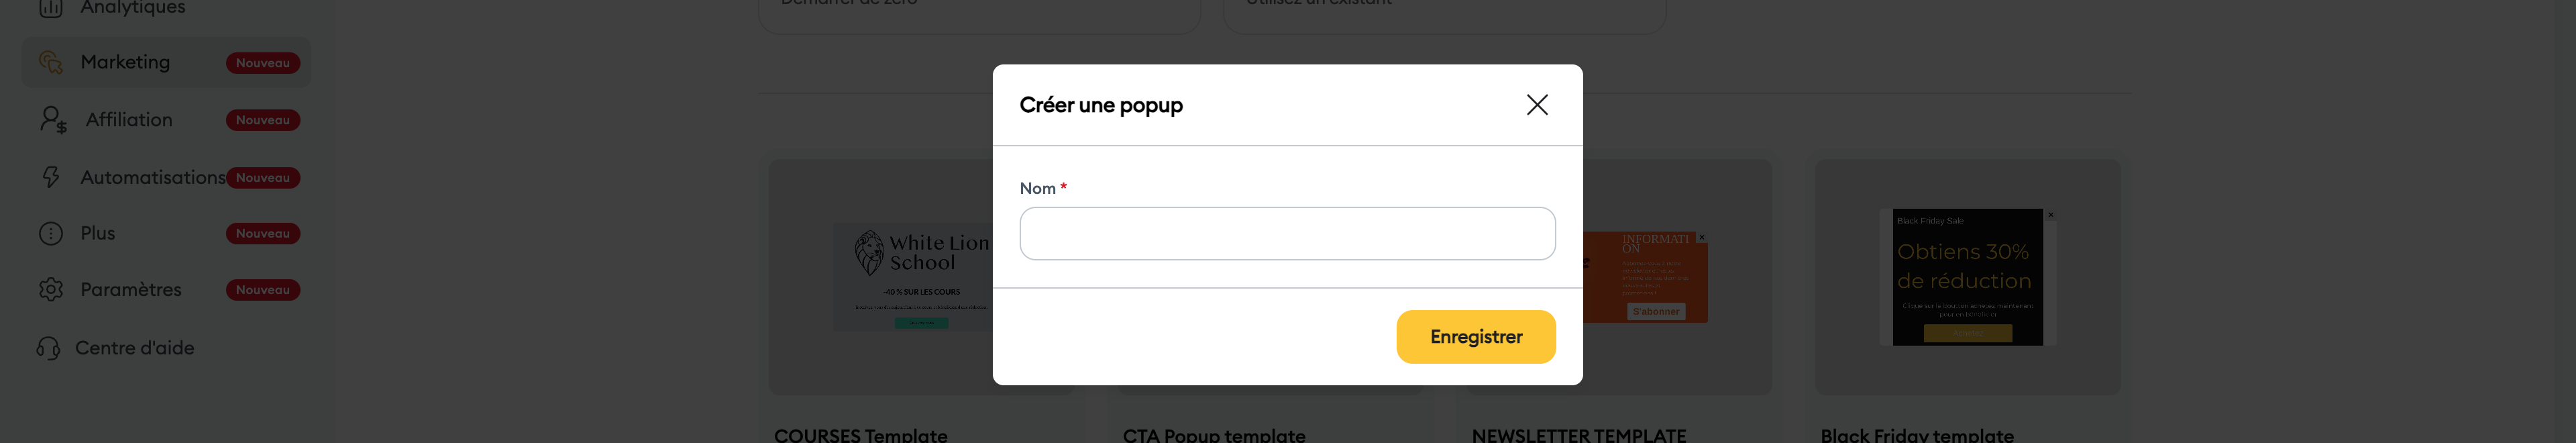This screenshot has height=443, width=2576.
Task: Click the Marketing megaphone icon
Action: pyautogui.click(x=51, y=63)
